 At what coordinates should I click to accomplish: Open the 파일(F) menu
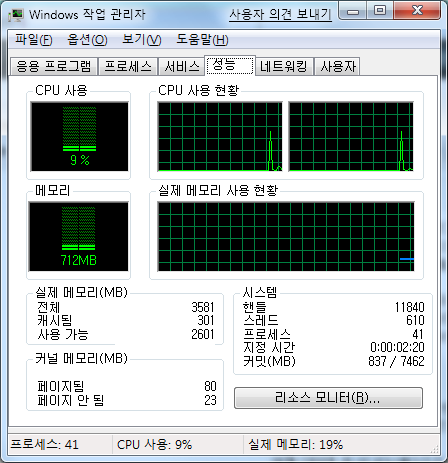[x=34, y=40]
